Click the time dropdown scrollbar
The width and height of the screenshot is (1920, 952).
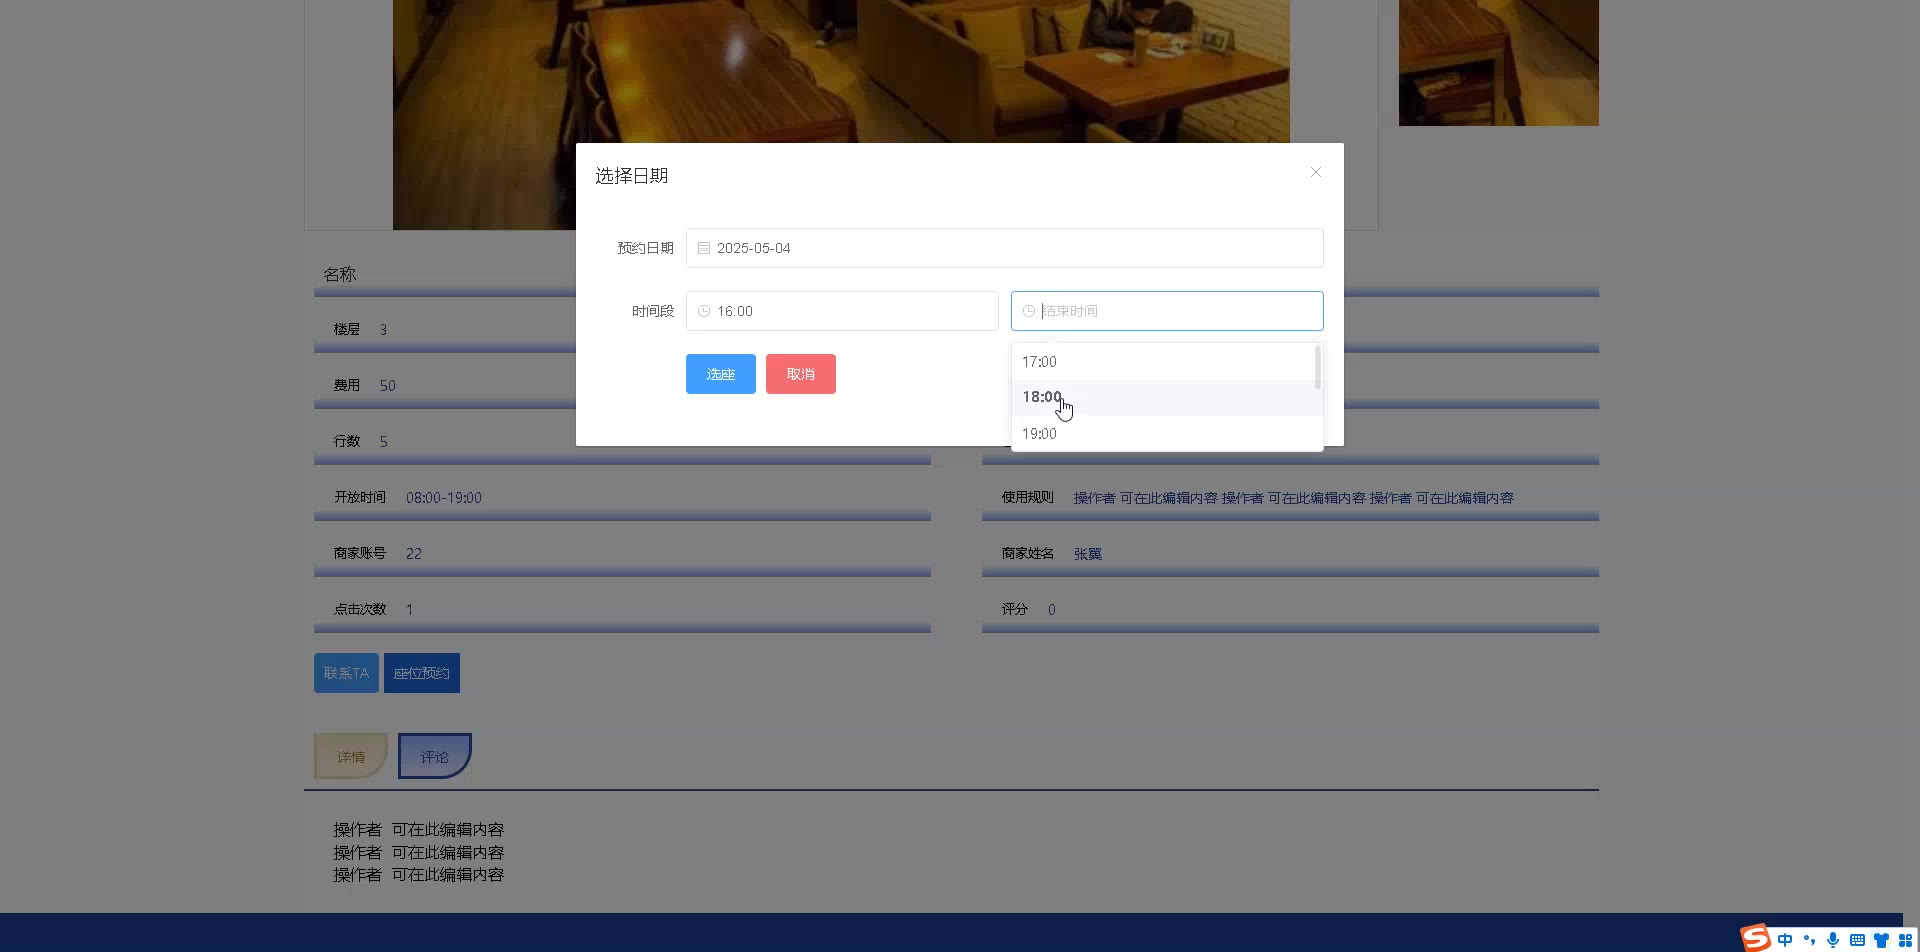[1318, 367]
